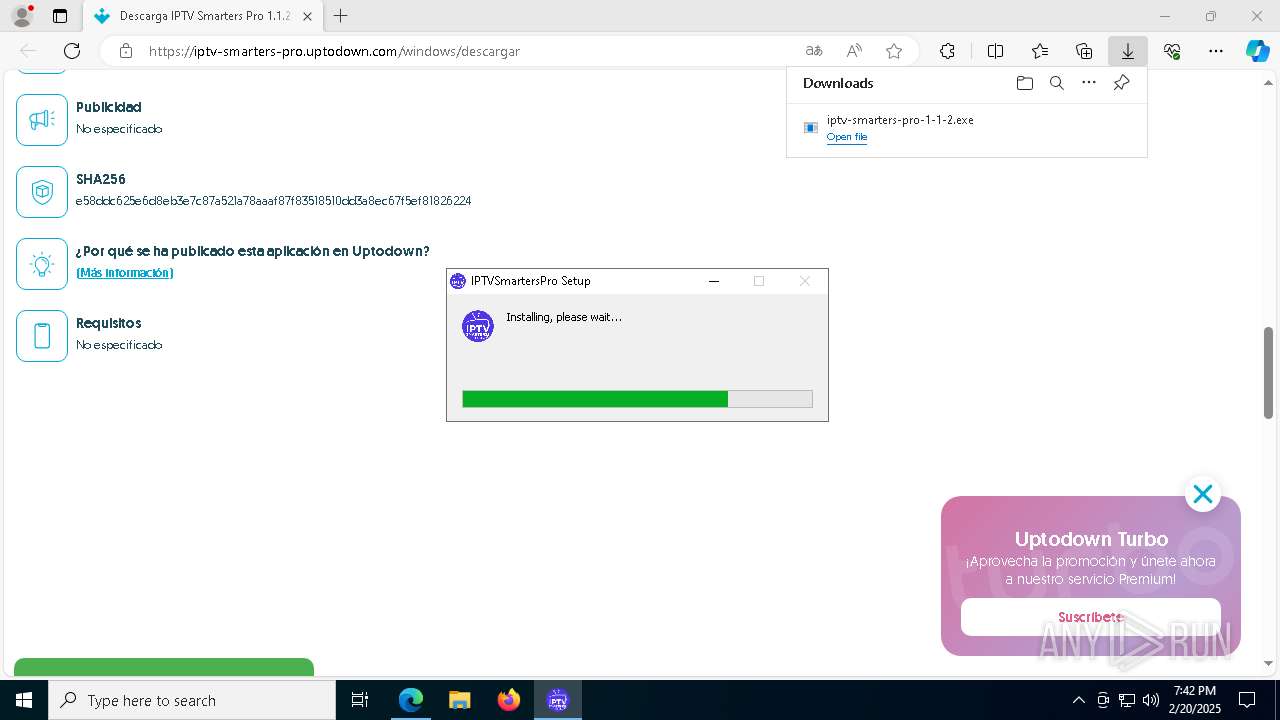Image resolution: width=1280 pixels, height=720 pixels.
Task: Click the SHA256 hash value text
Action: tap(273, 201)
